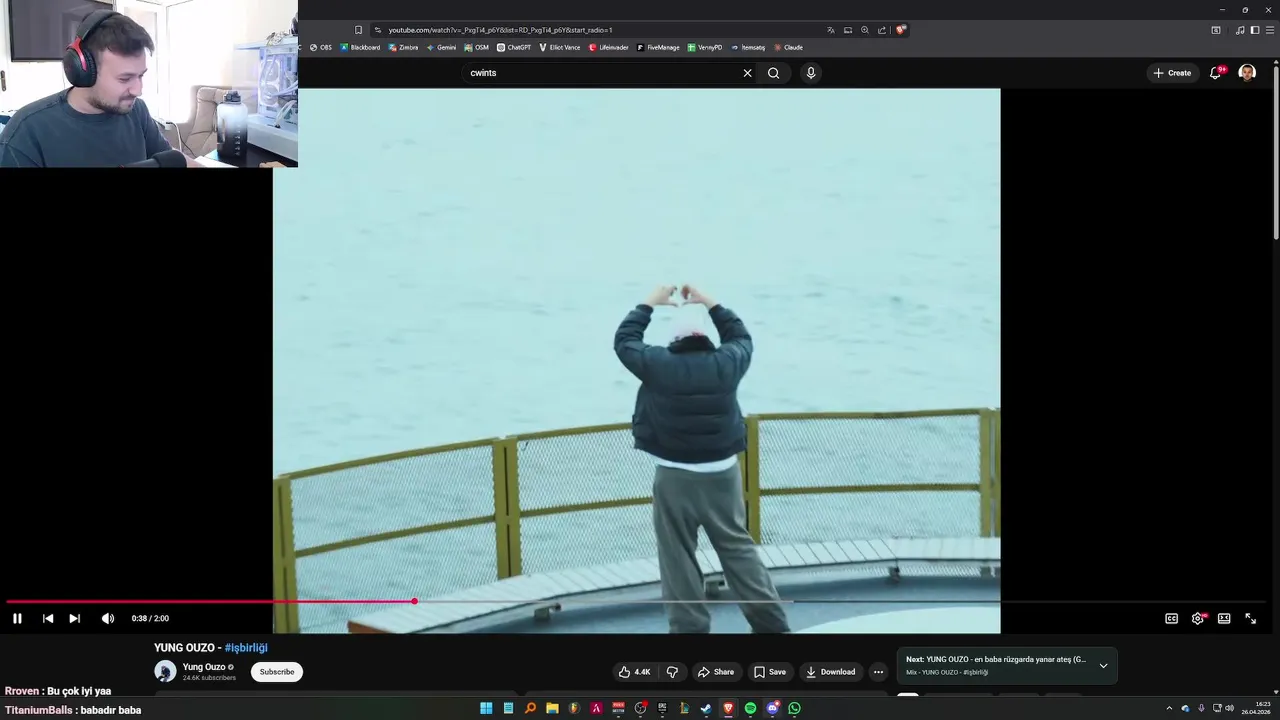Open the Yung Ouzo channel name link
Screen dimensions: 1280x720
click(x=204, y=667)
